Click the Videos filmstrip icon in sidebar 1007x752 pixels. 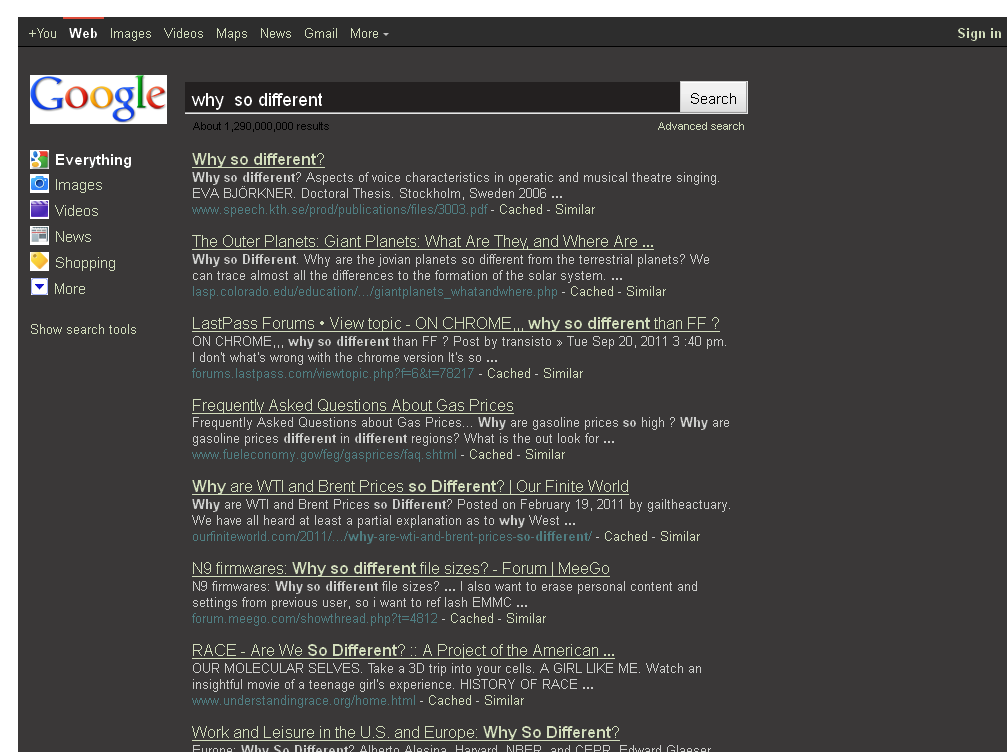click(x=39, y=210)
